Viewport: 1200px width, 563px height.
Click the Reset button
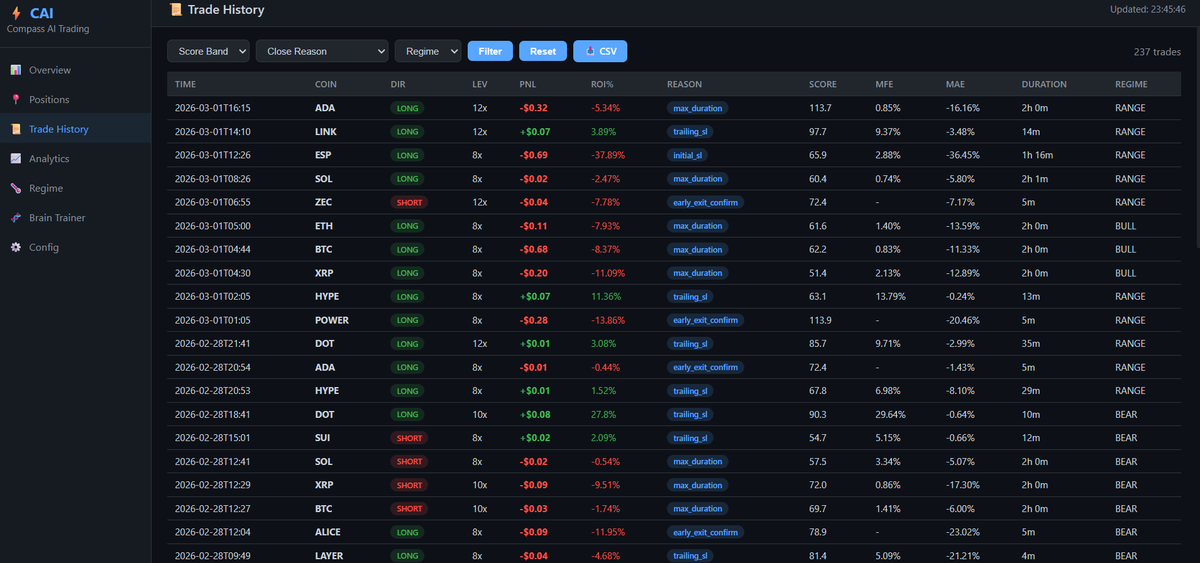tap(543, 51)
